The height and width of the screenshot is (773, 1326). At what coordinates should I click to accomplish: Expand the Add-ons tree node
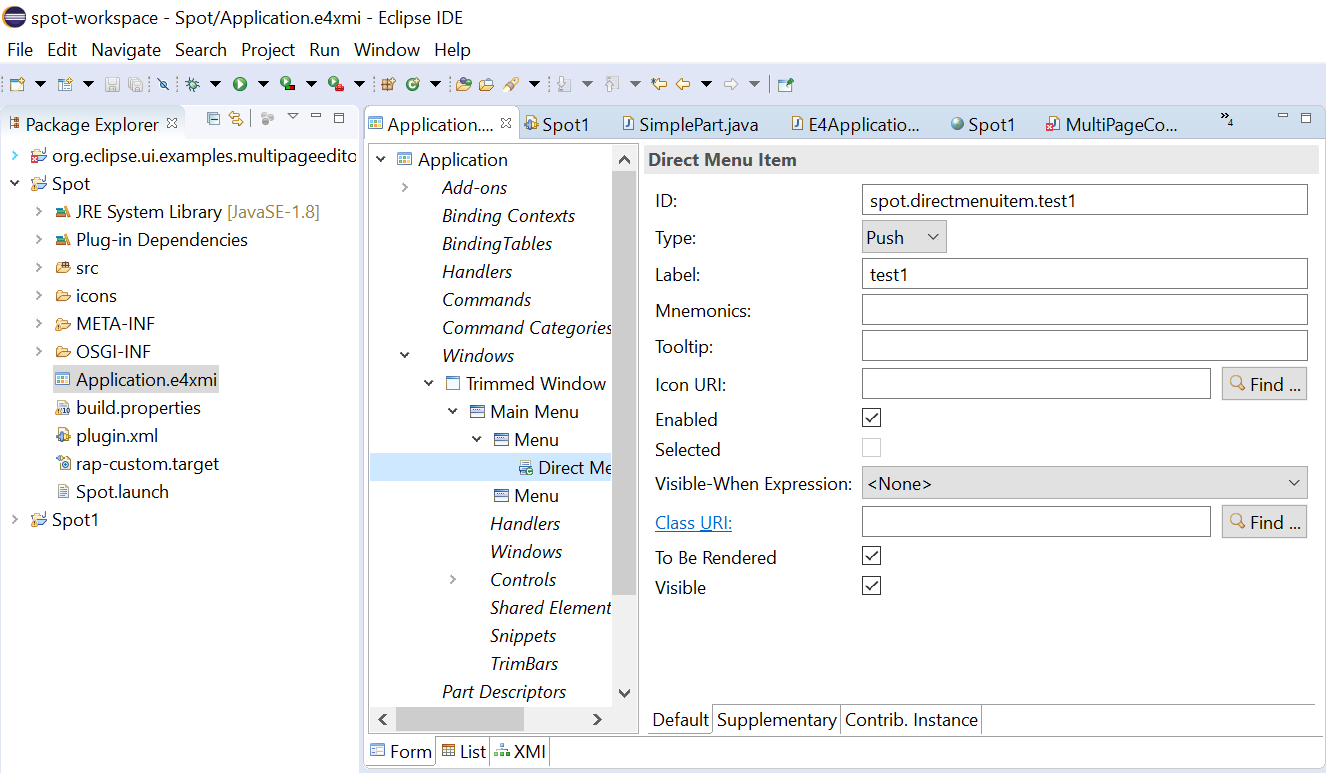click(x=405, y=188)
